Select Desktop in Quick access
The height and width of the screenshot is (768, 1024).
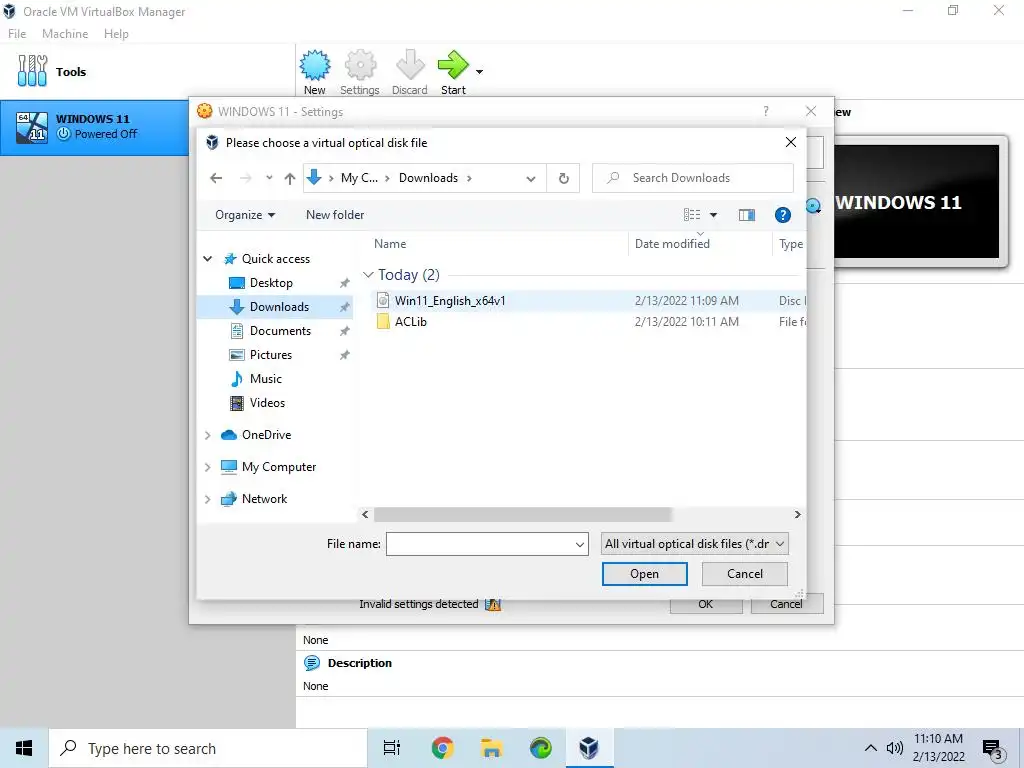[271, 283]
